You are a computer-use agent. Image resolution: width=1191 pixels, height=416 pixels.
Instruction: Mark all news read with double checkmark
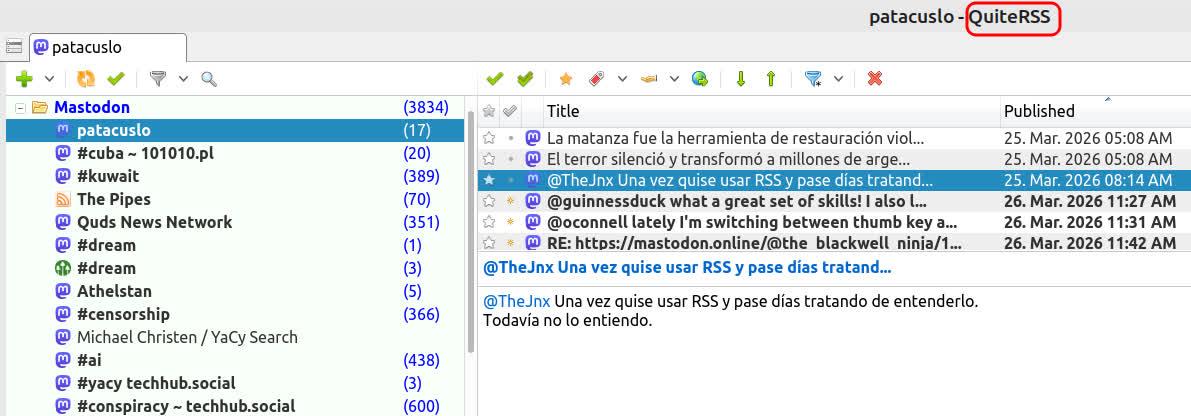pyautogui.click(x=525, y=78)
